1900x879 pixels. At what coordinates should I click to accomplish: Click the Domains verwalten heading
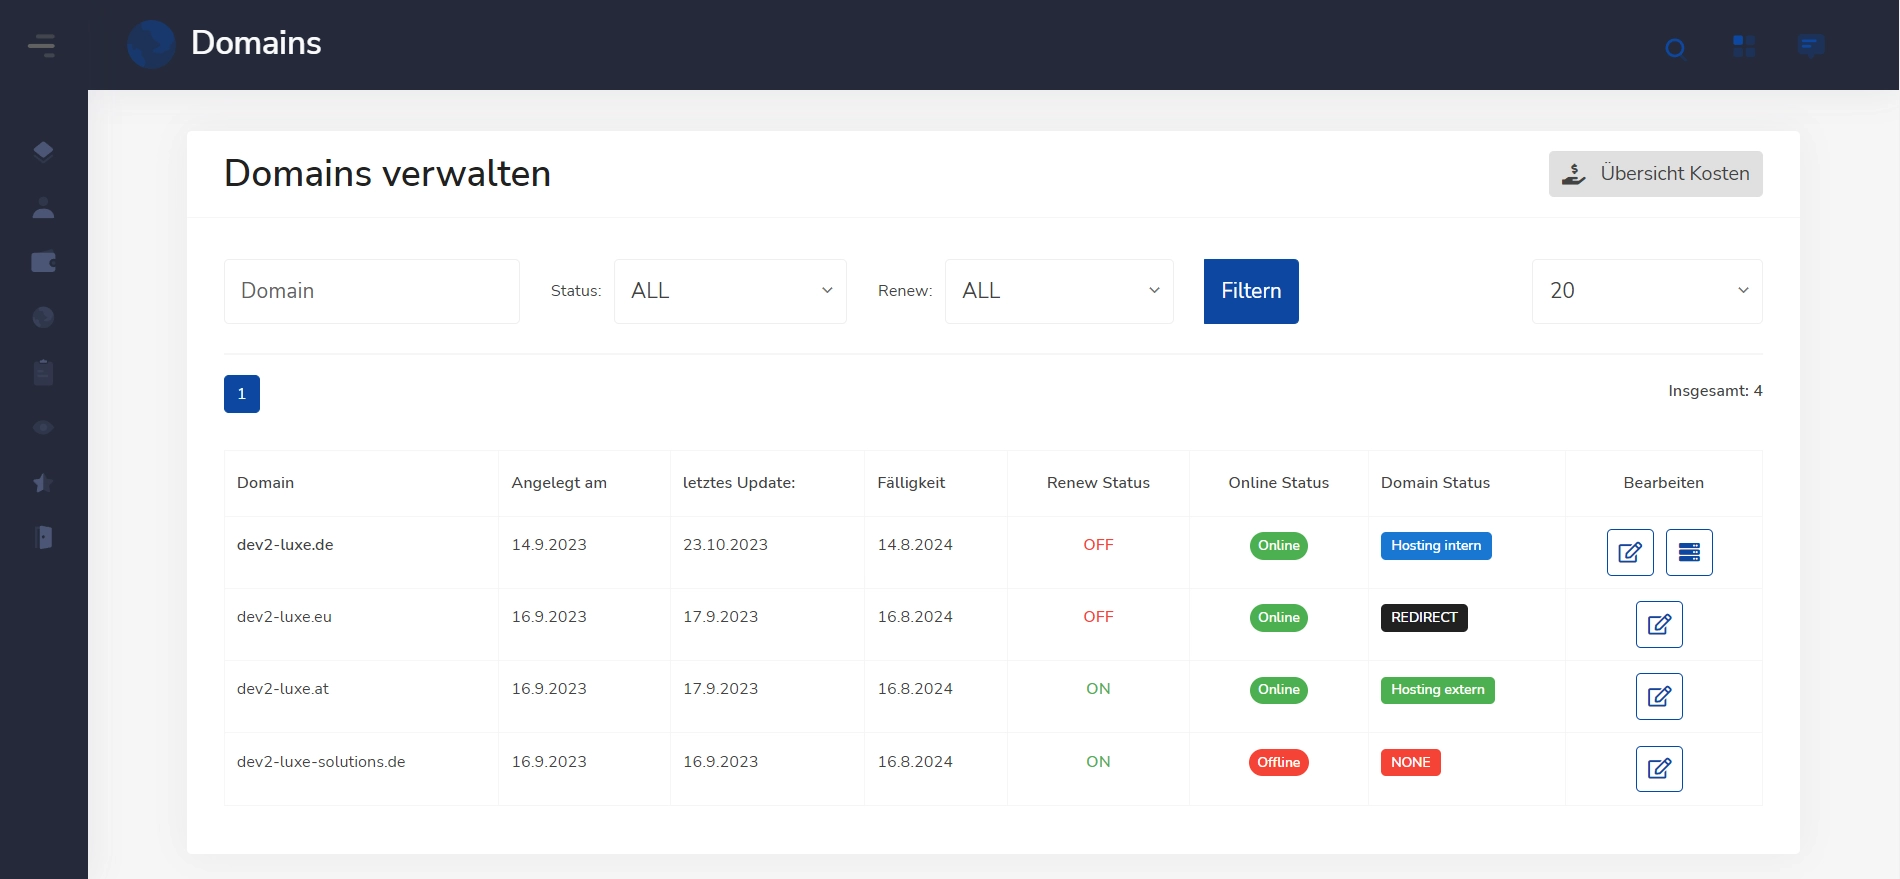[387, 174]
